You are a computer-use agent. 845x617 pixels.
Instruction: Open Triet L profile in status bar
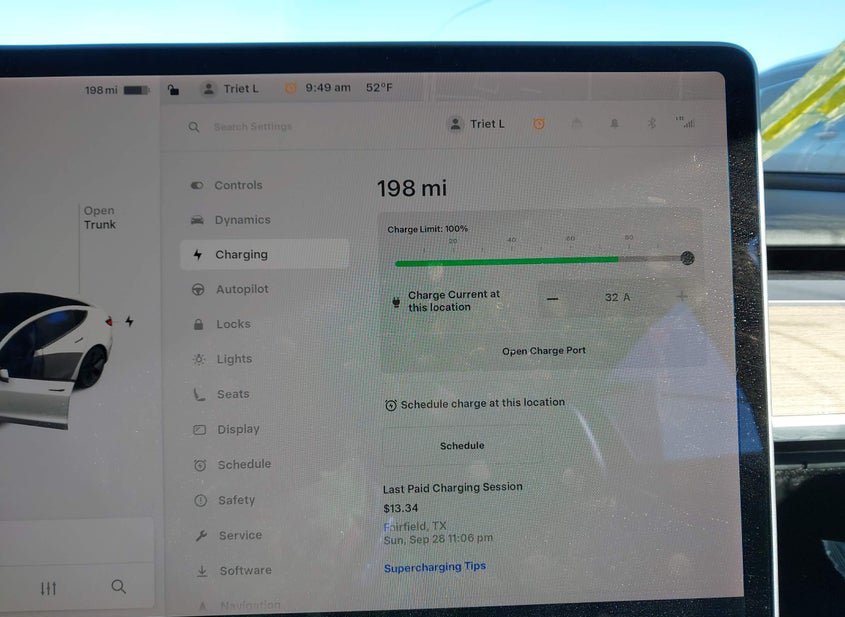click(230, 89)
